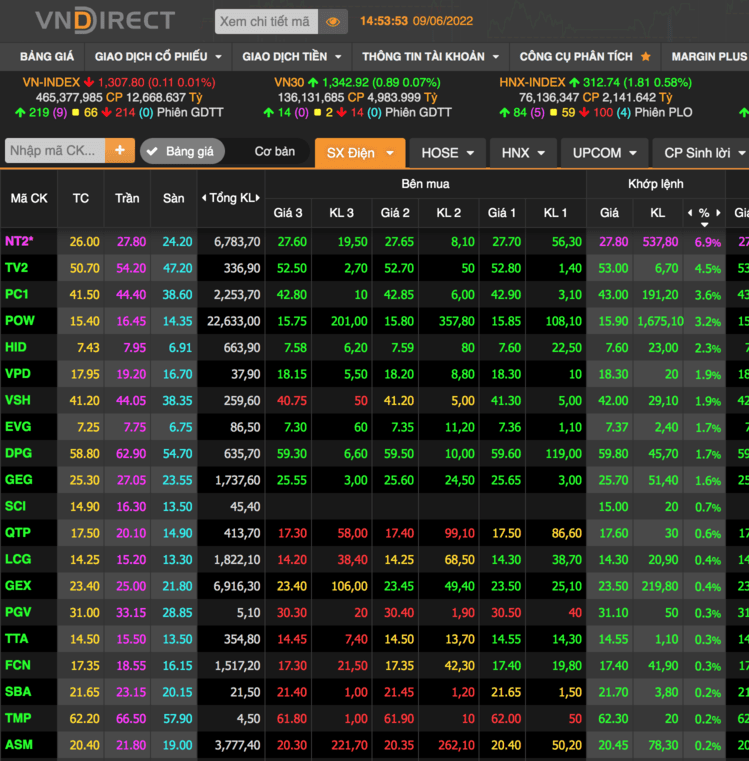
Task: Toggle the Bảng giá view option
Action: pos(180,152)
